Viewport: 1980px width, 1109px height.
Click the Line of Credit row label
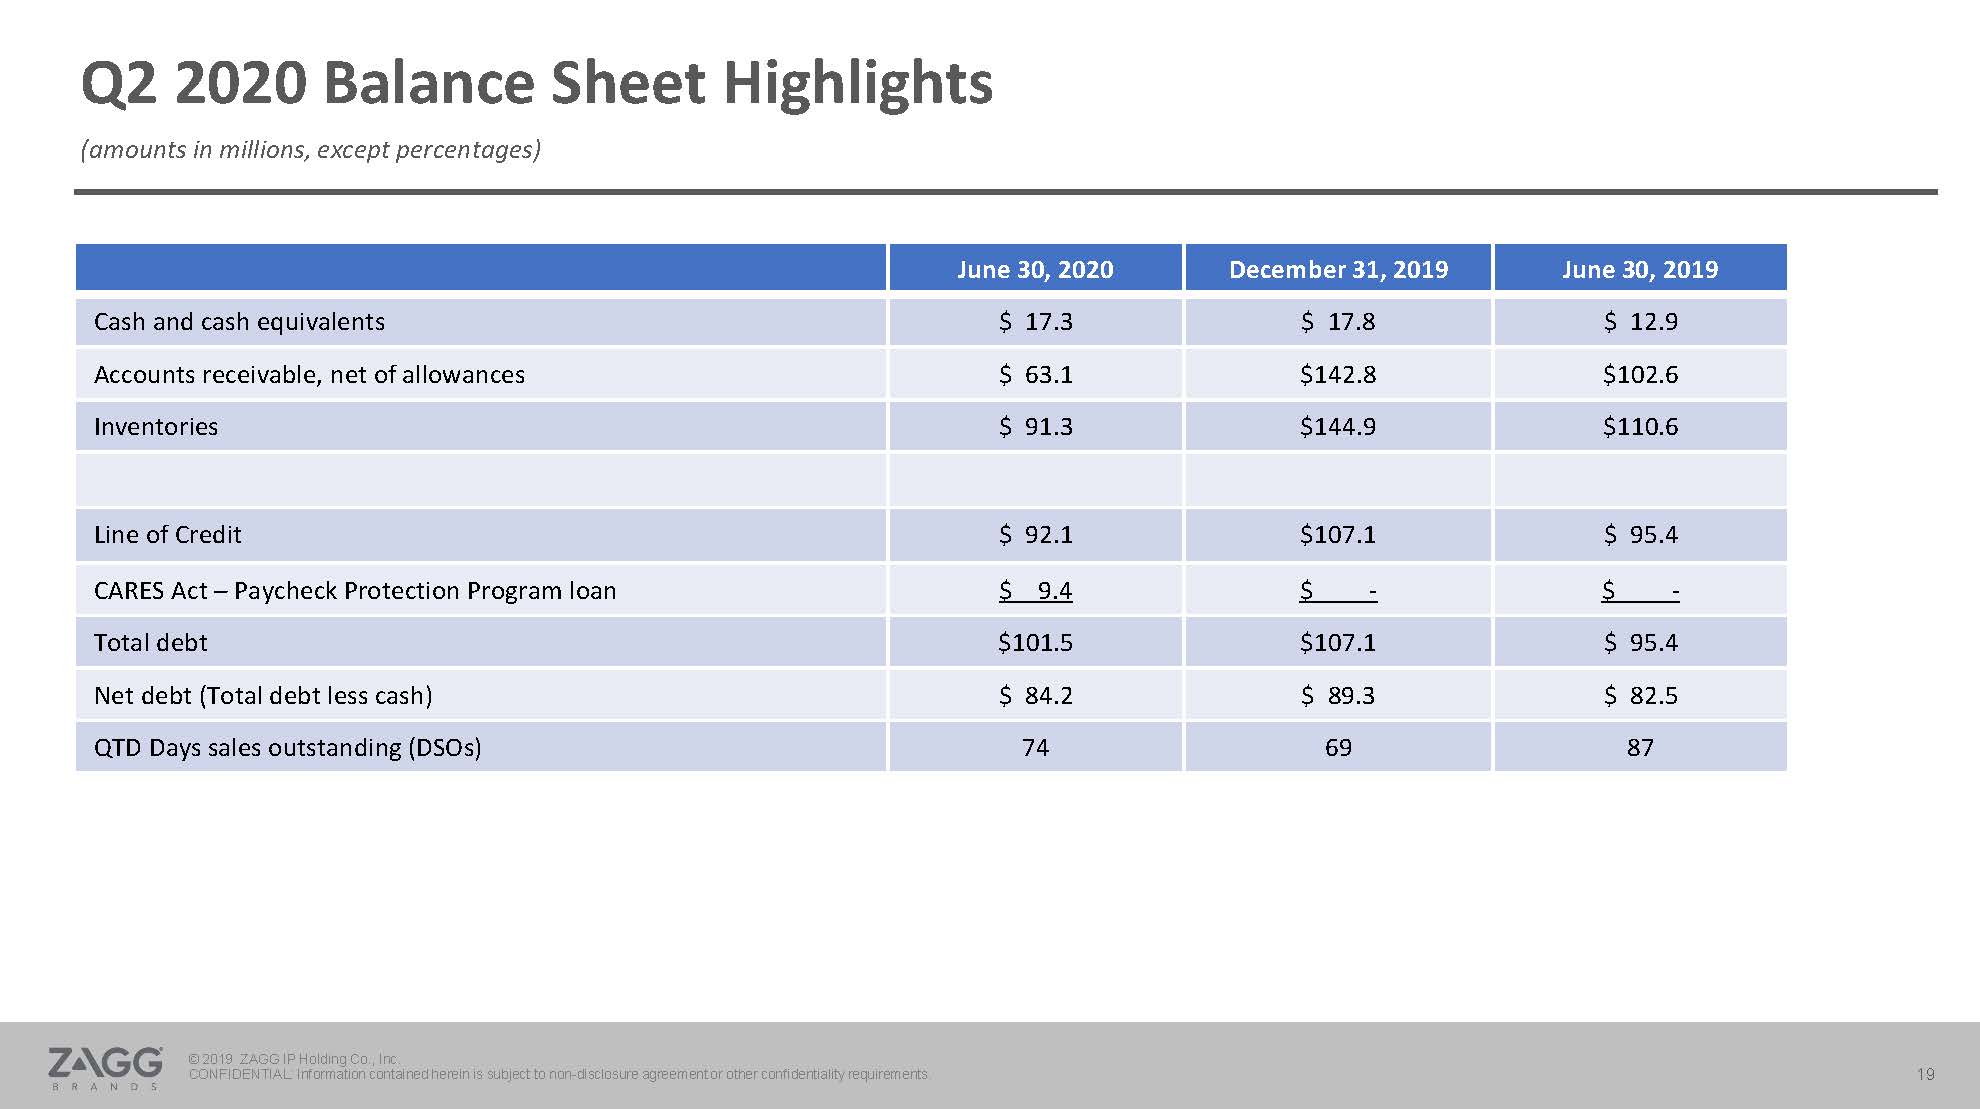[168, 535]
